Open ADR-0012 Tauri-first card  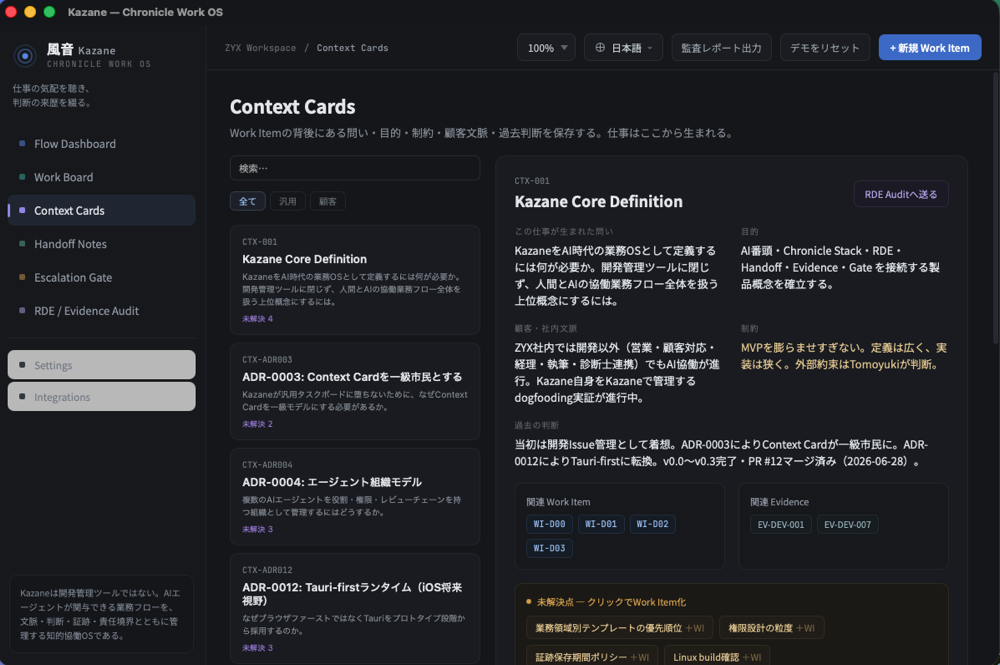point(355,609)
